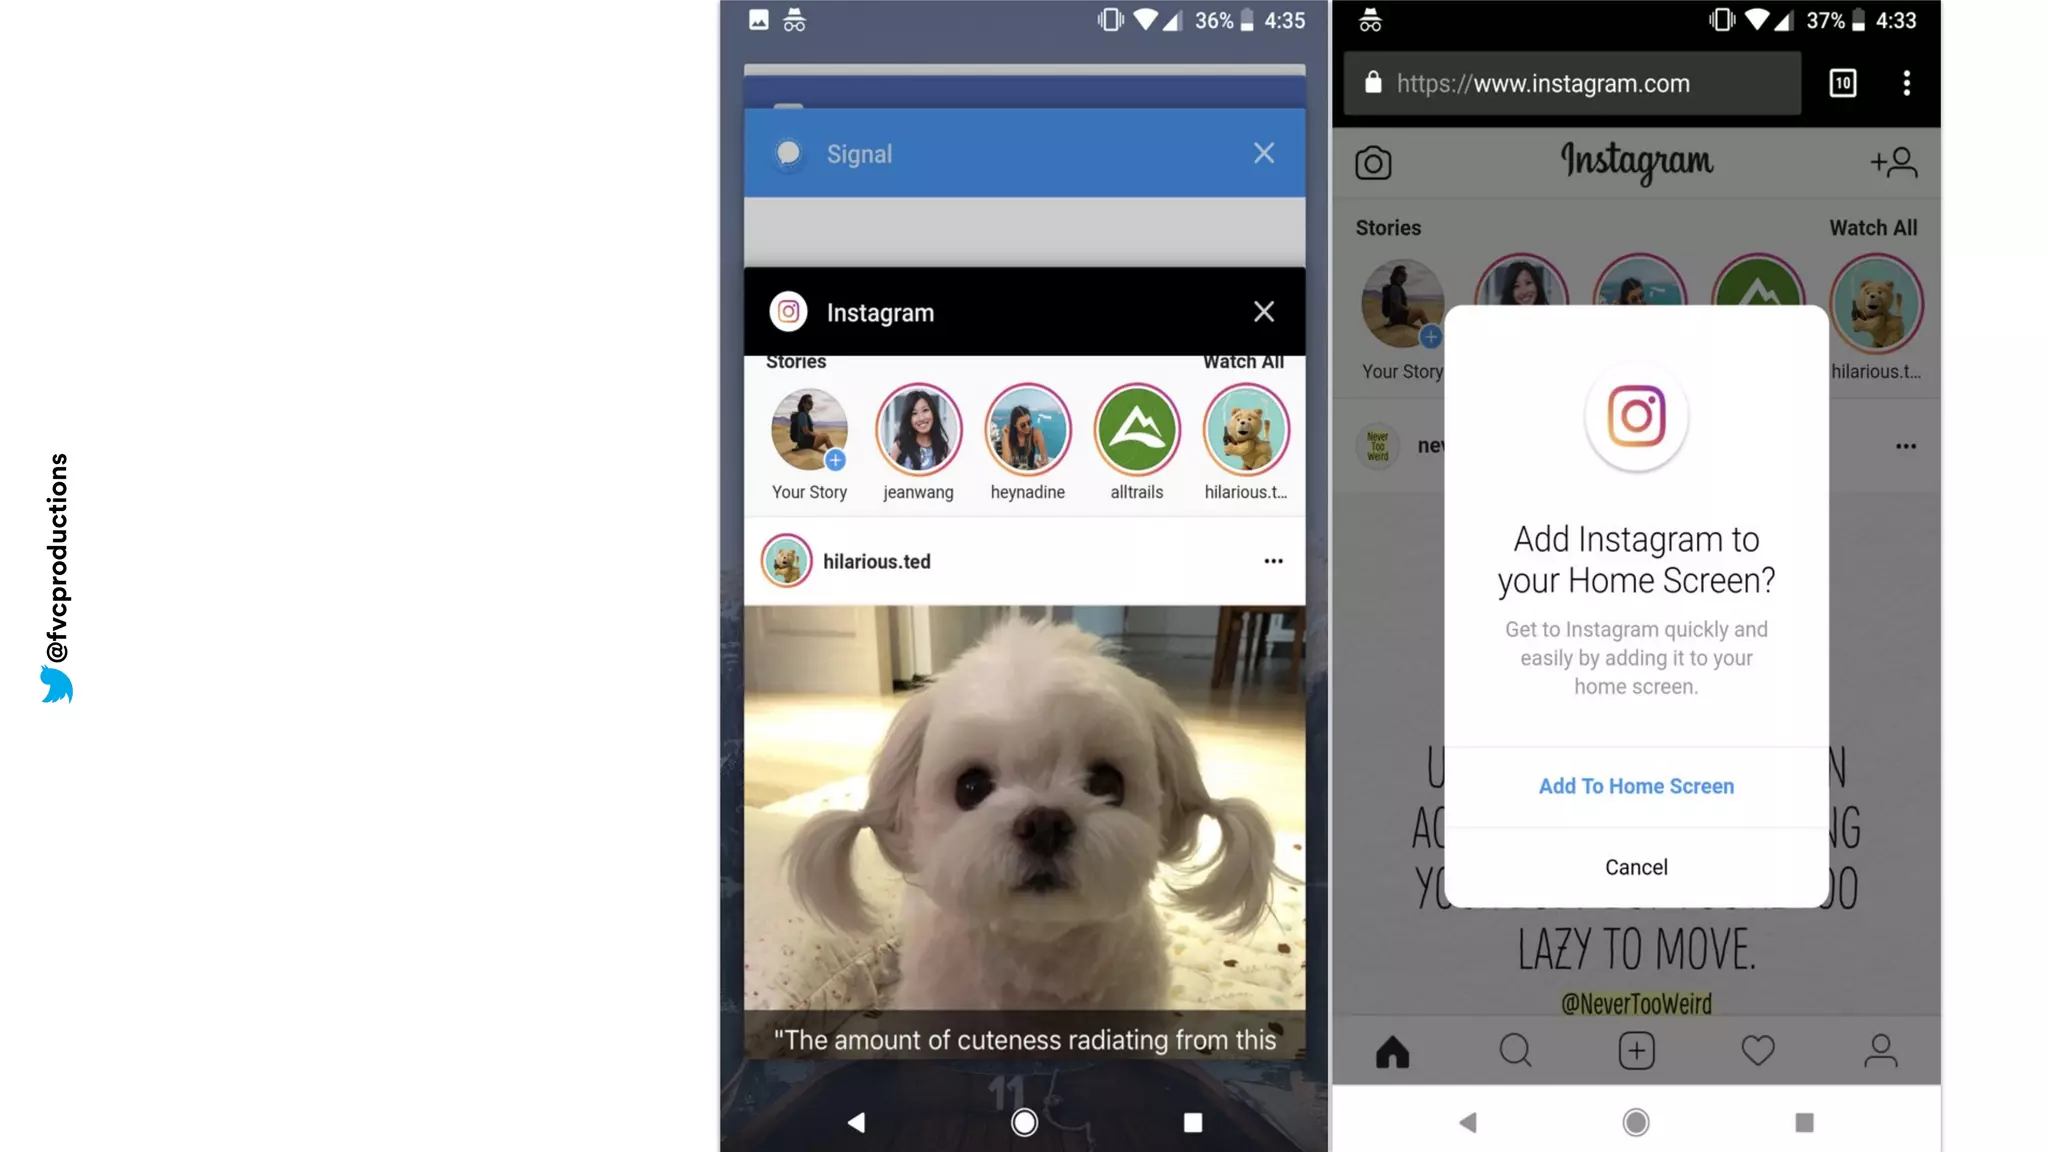Open the profile tab icon
2048x1152 pixels.
coord(1880,1051)
